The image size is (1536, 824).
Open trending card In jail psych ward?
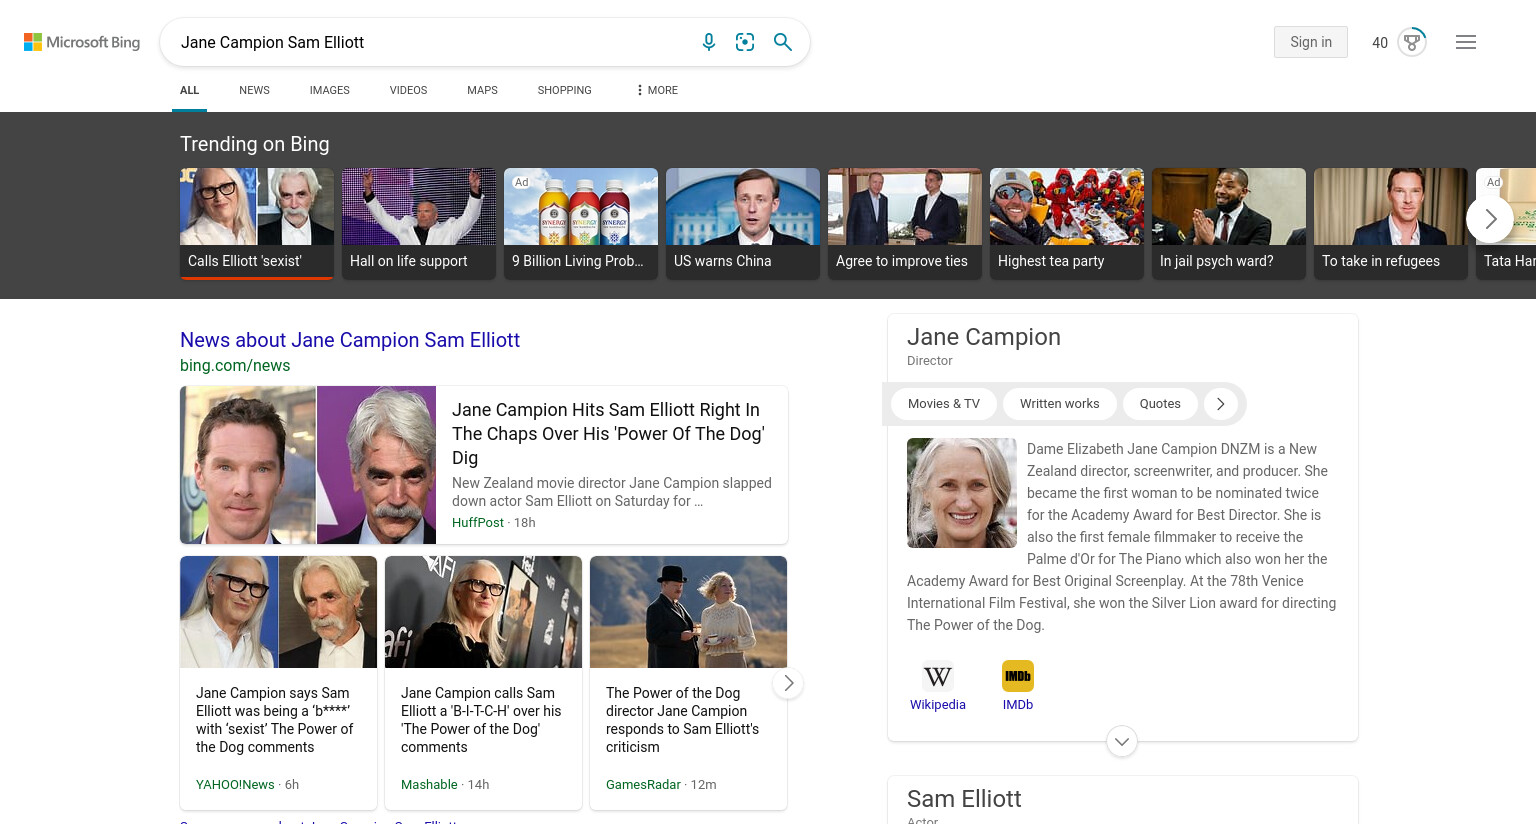click(1229, 223)
